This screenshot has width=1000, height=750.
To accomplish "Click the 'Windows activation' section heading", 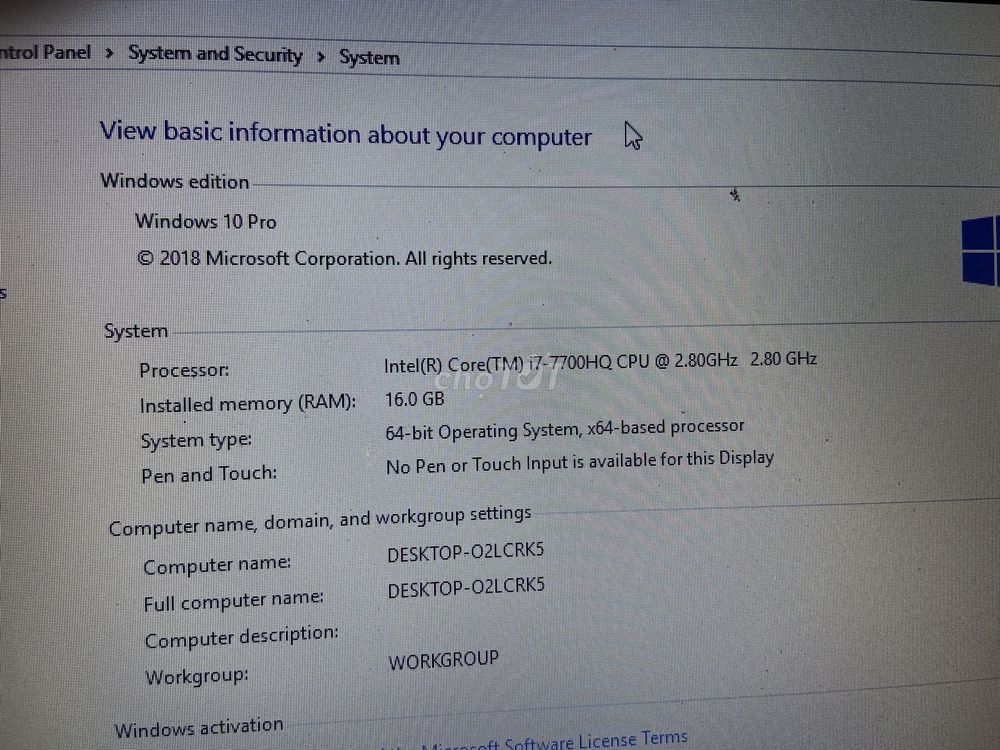I will click(x=199, y=728).
